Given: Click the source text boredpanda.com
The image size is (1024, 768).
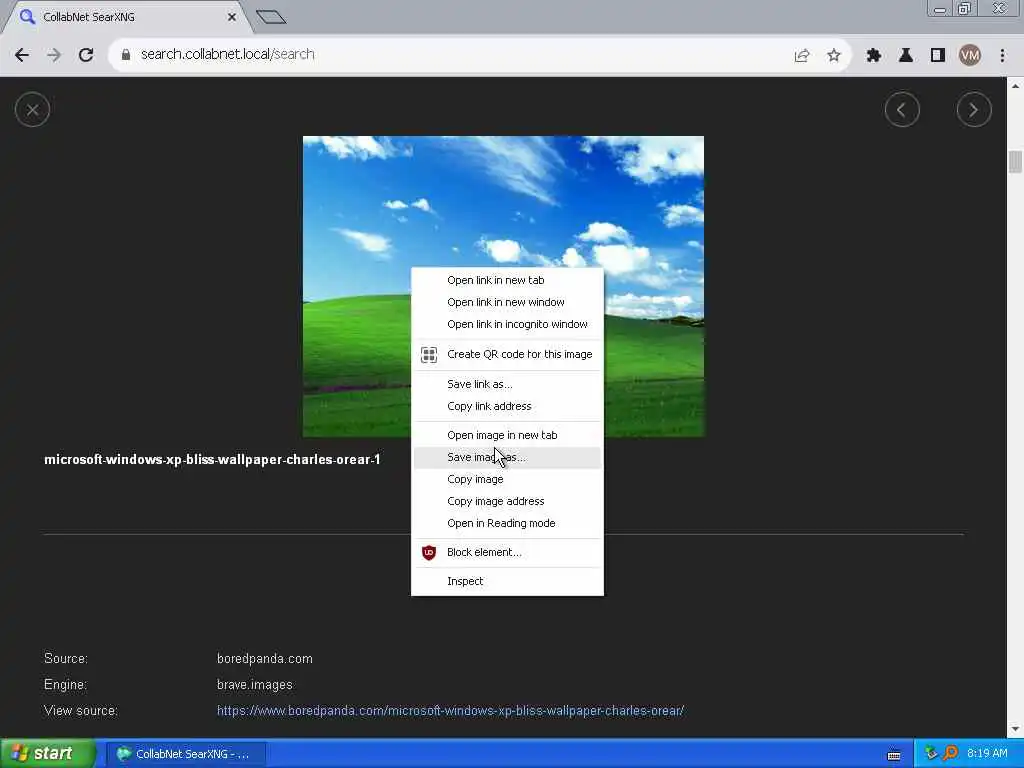Looking at the screenshot, I should tap(264, 659).
